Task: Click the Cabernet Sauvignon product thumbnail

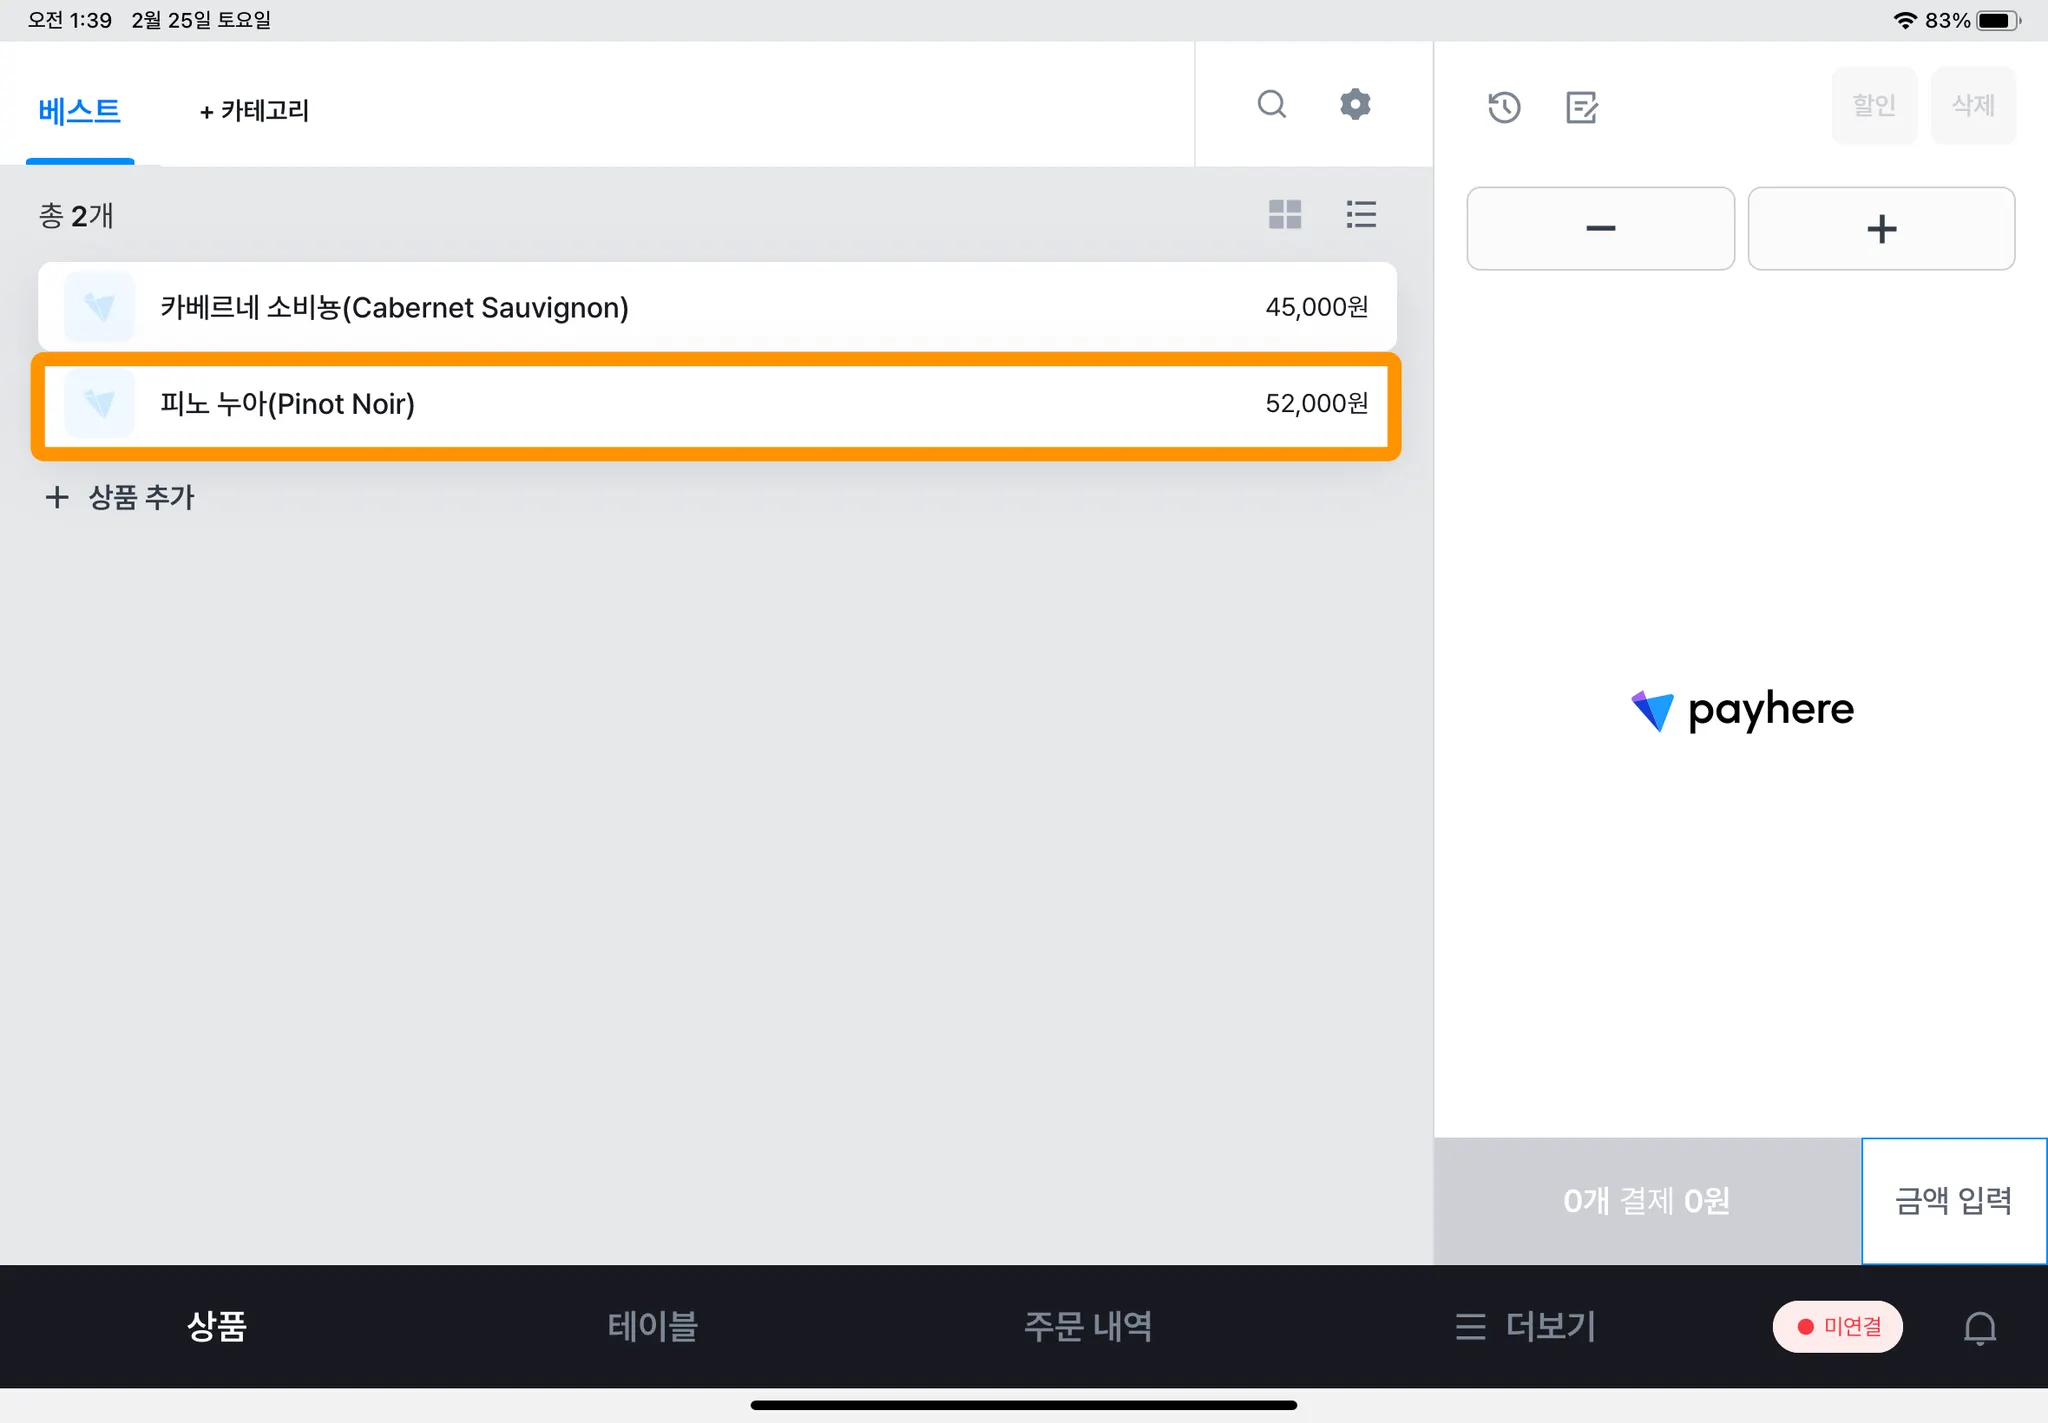Action: [99, 307]
